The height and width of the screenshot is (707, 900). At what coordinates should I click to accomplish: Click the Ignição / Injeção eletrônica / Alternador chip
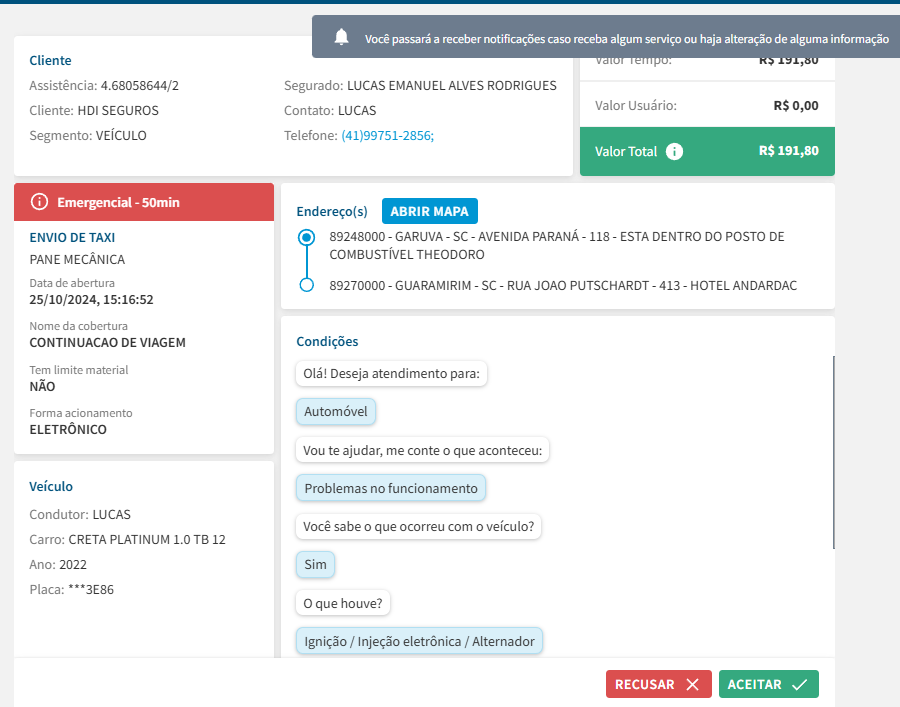coord(419,642)
